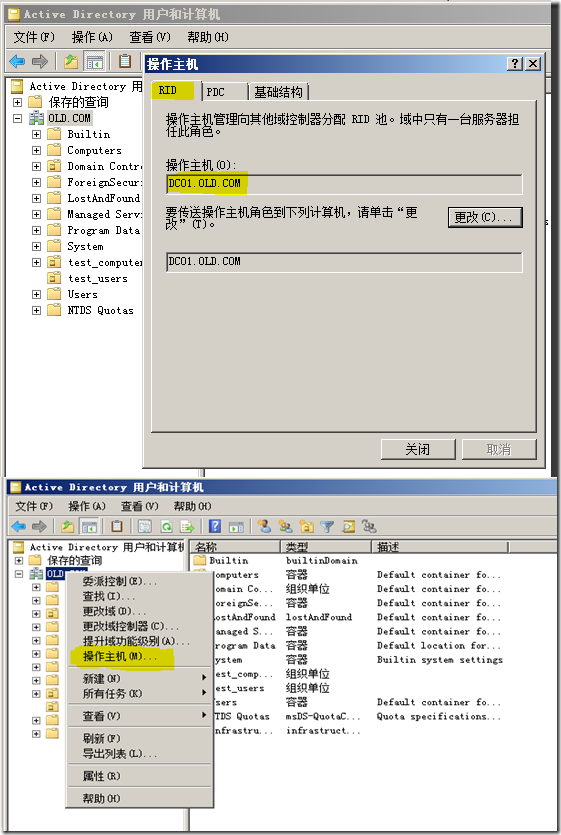The width and height of the screenshot is (561, 835).
Task: Expand the 保存的查询 node in the upper tree
Action: 18,102
